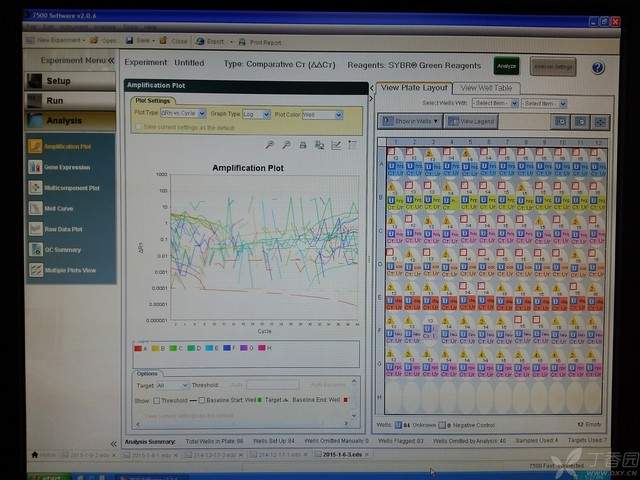Click the show legend list icon above the plot

(x=353, y=144)
